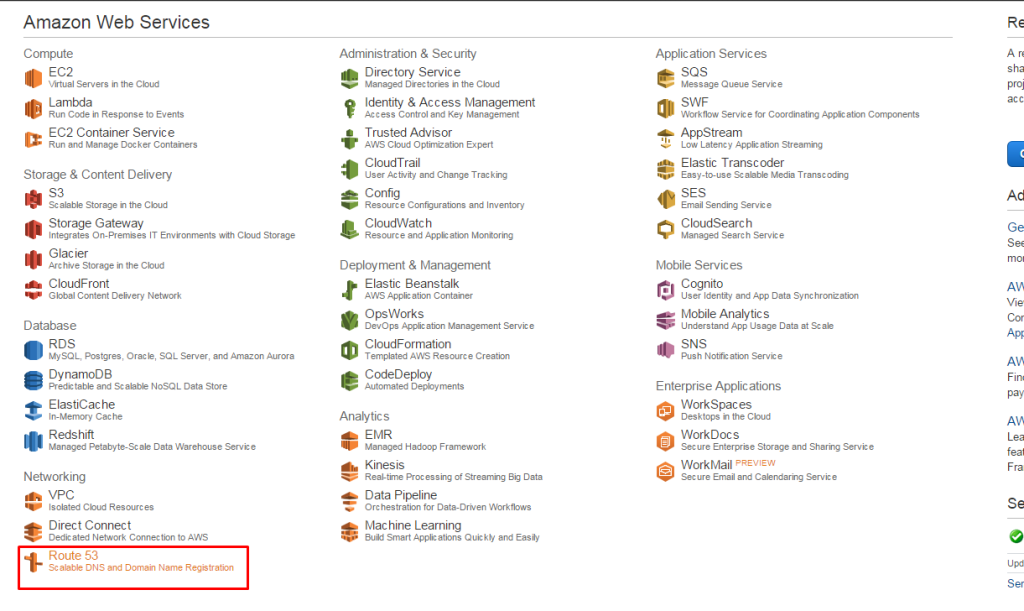Click the SNS notification icon
This screenshot has width=1024, height=611.
665,351
